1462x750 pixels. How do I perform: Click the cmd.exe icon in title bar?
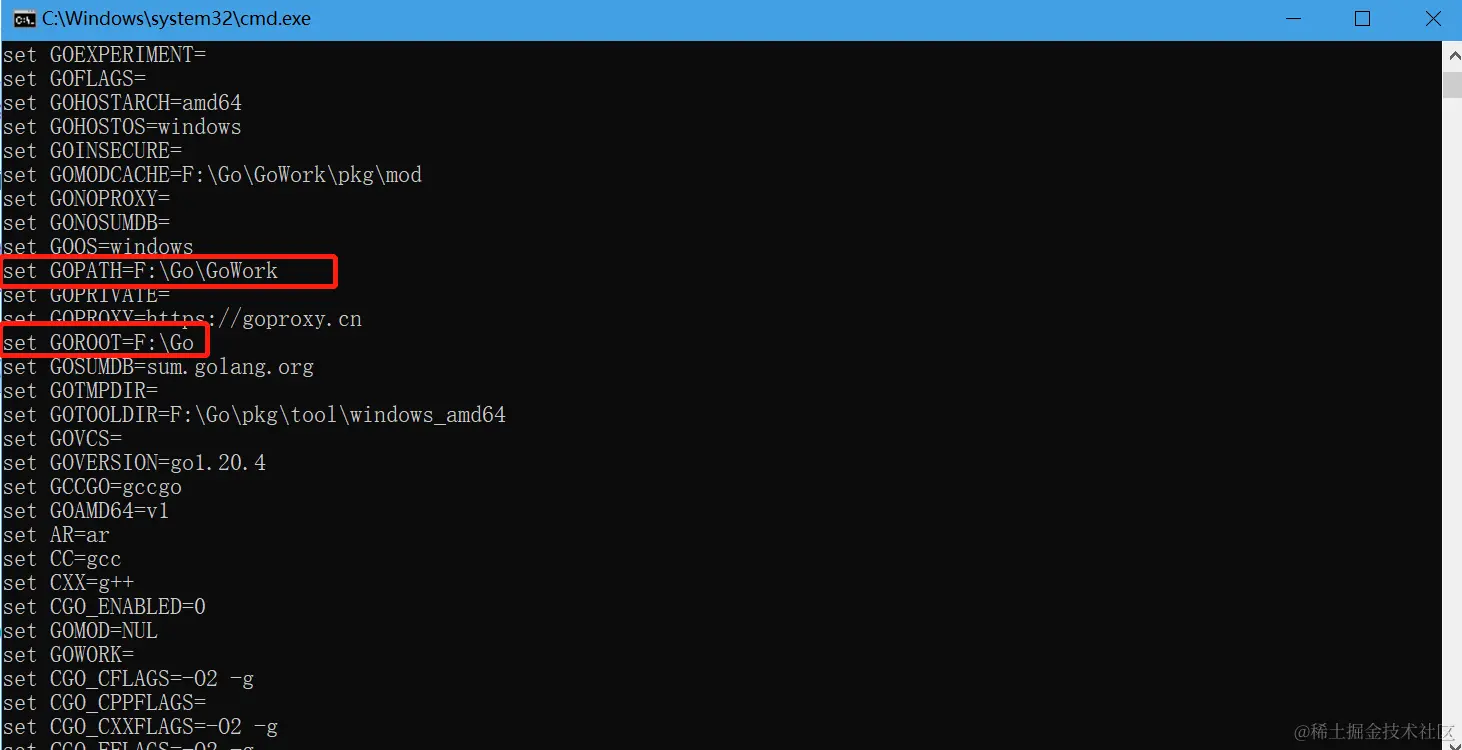24,18
